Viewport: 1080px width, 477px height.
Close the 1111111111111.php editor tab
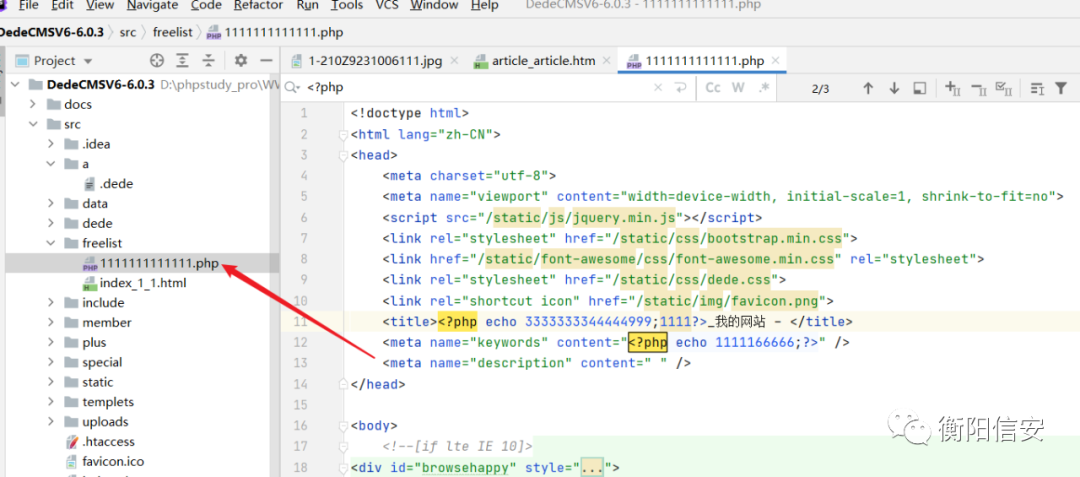tap(776, 61)
